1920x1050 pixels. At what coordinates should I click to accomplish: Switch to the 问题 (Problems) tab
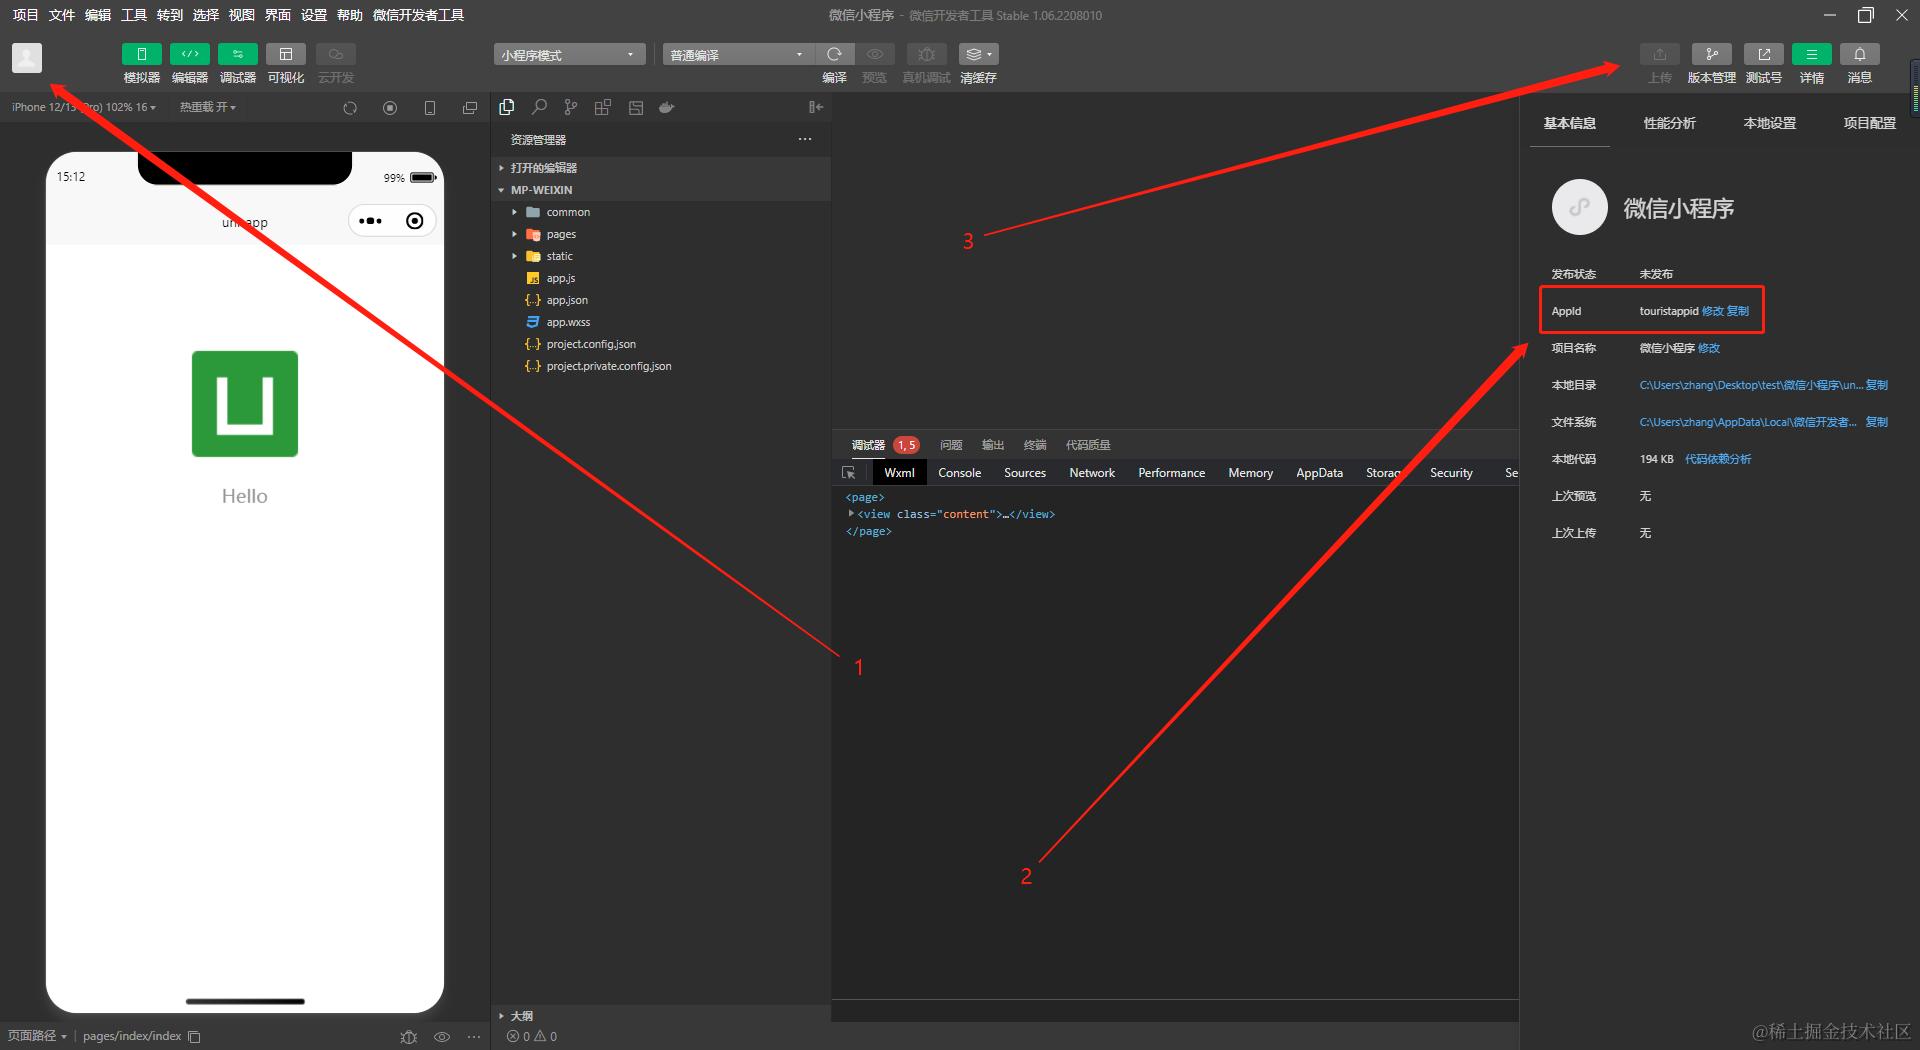click(951, 445)
